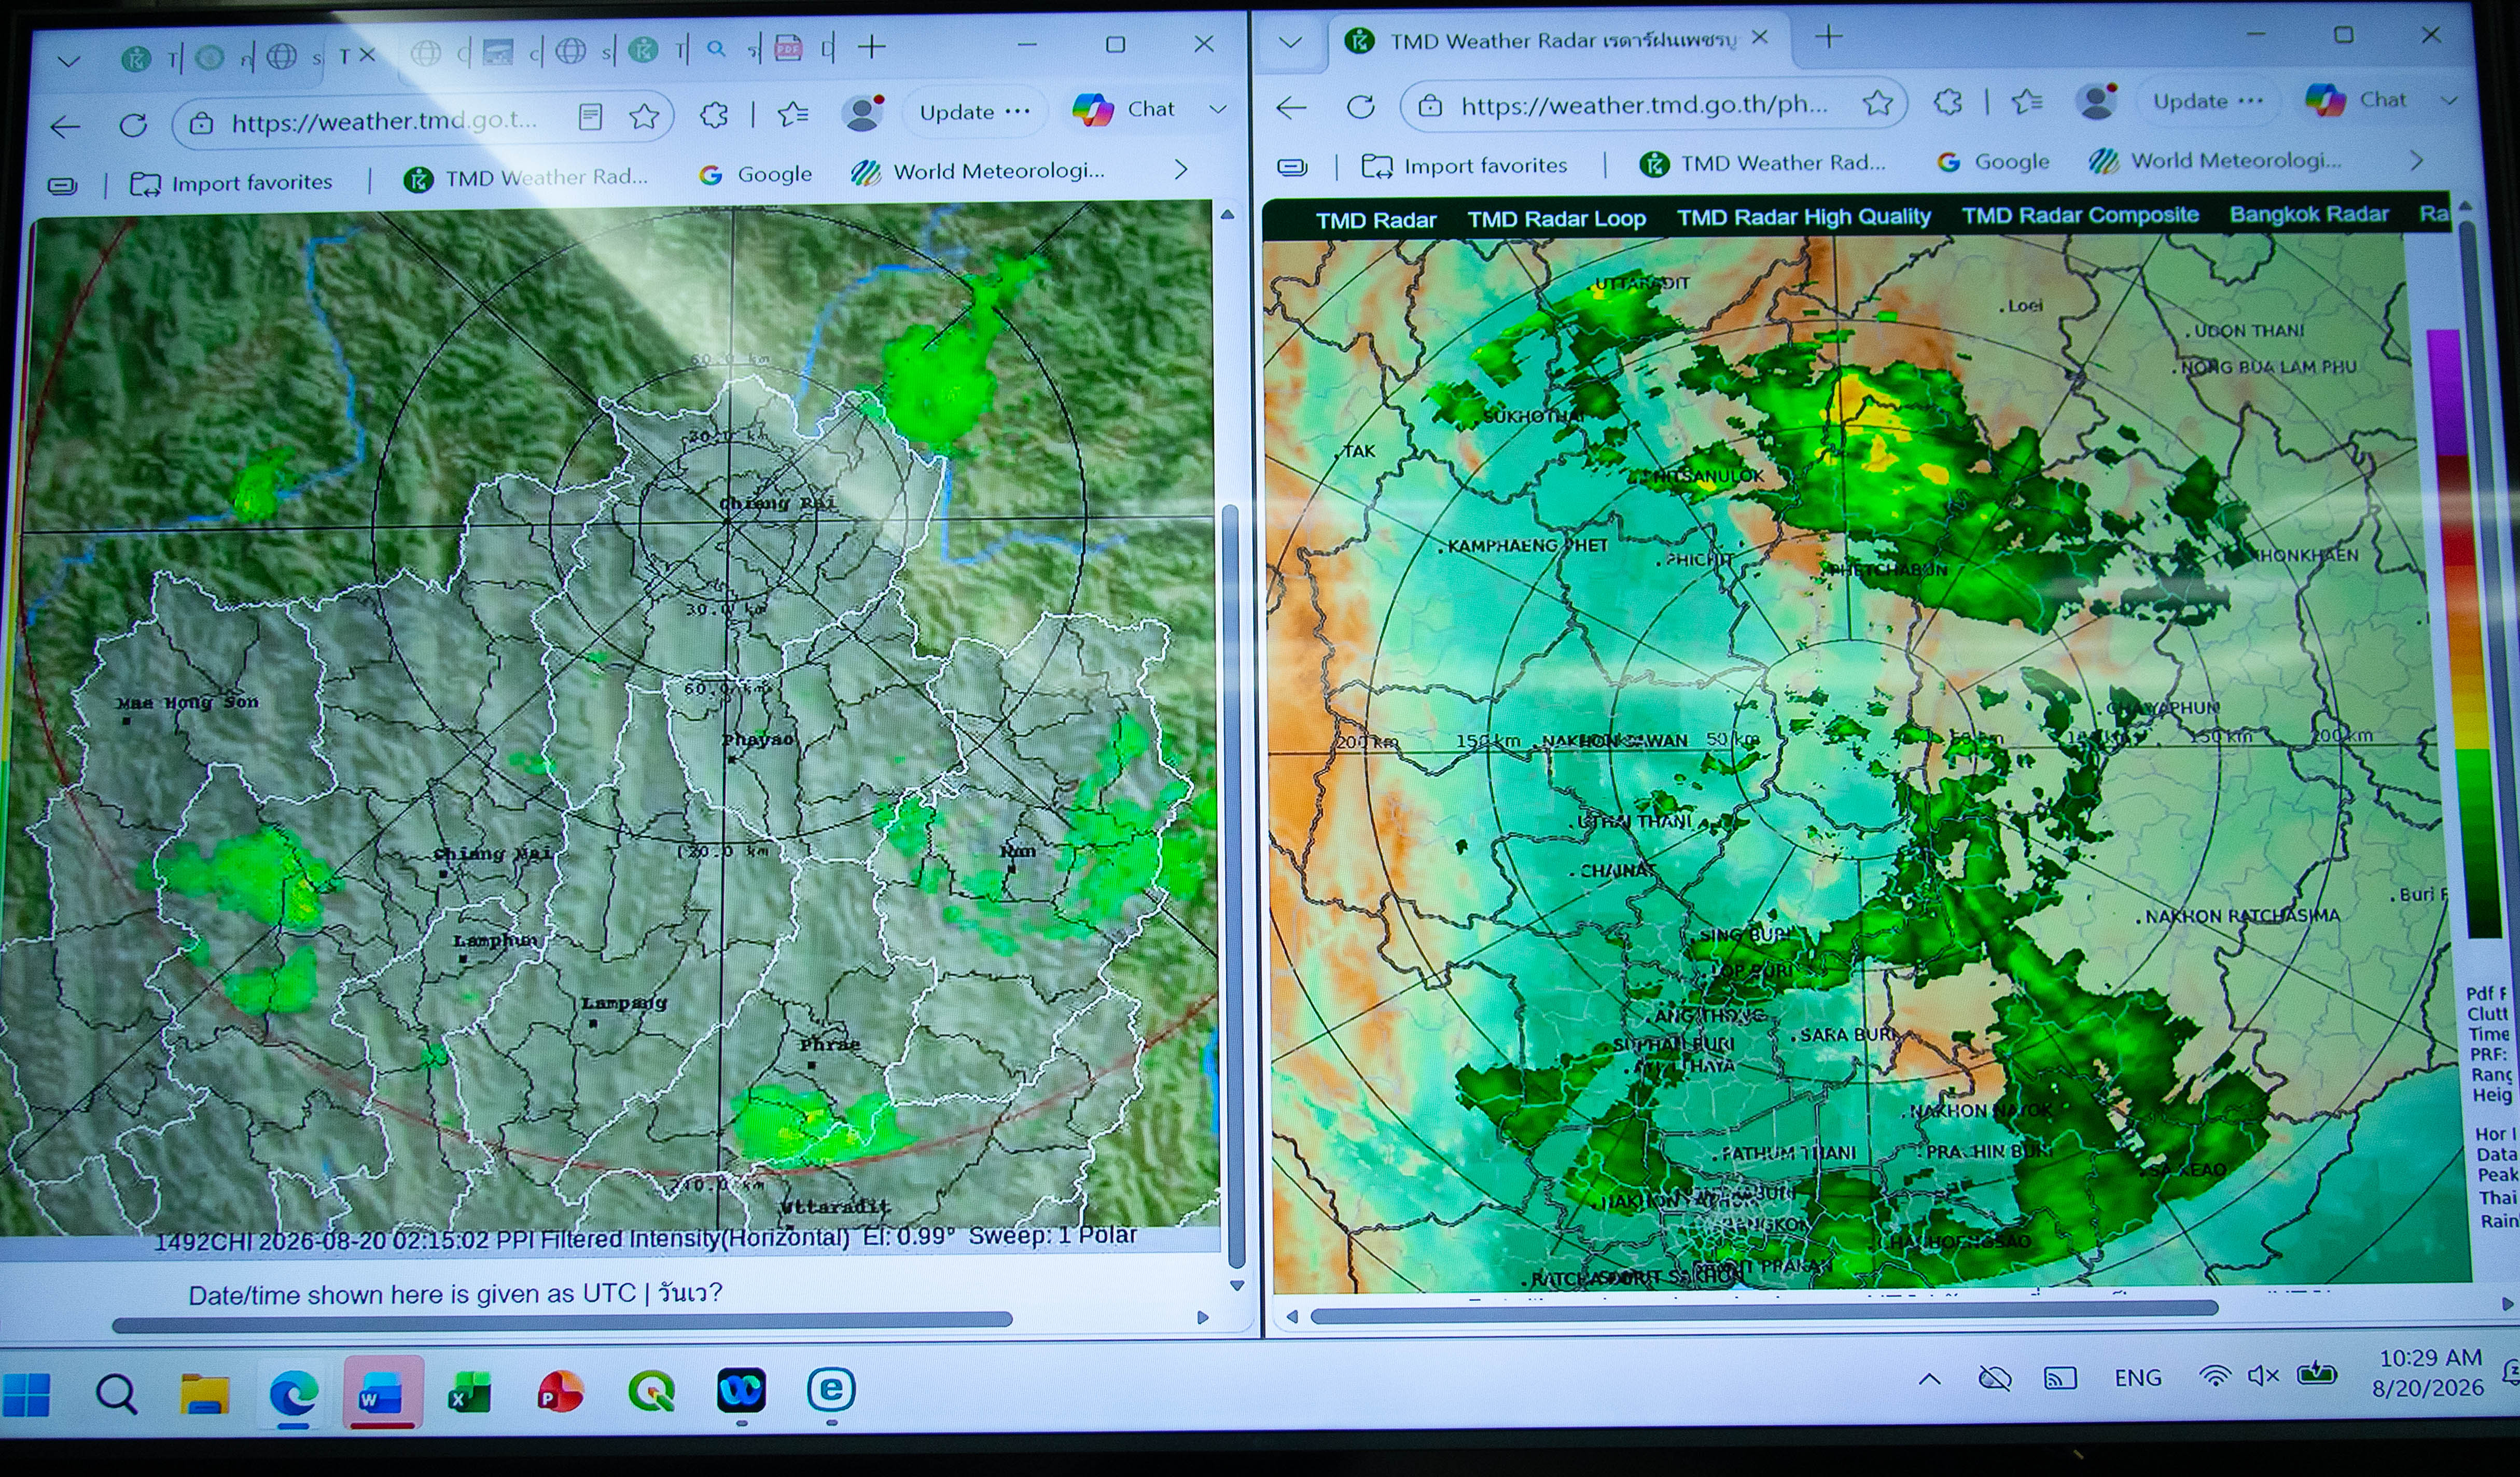Open Import favorites in right window
The height and width of the screenshot is (1477, 2520).
pyautogui.click(x=1465, y=166)
